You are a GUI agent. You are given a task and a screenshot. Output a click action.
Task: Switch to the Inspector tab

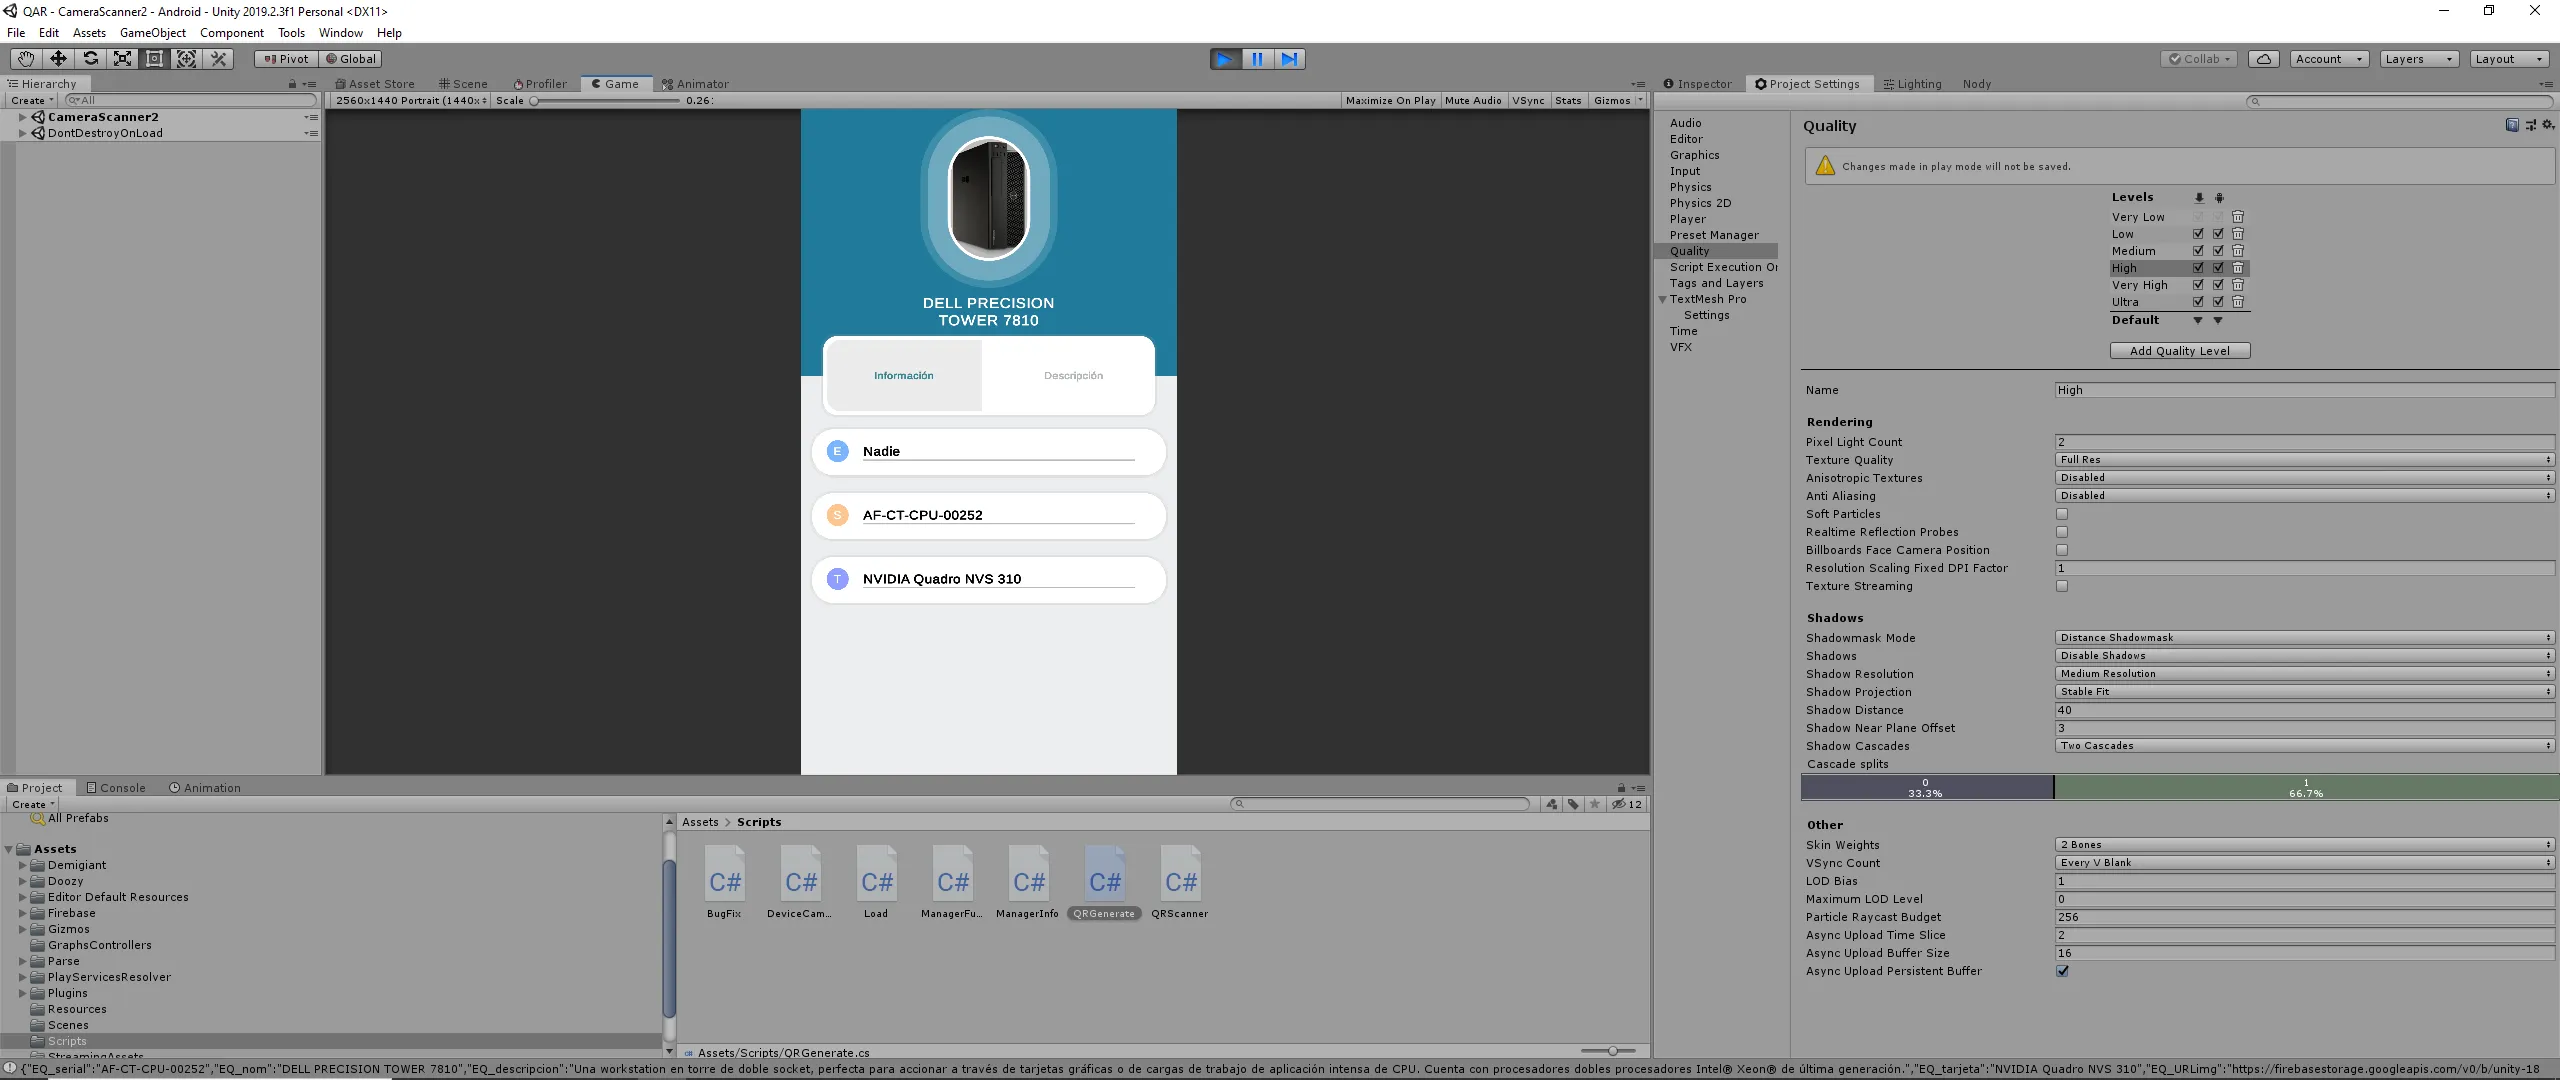(1698, 84)
